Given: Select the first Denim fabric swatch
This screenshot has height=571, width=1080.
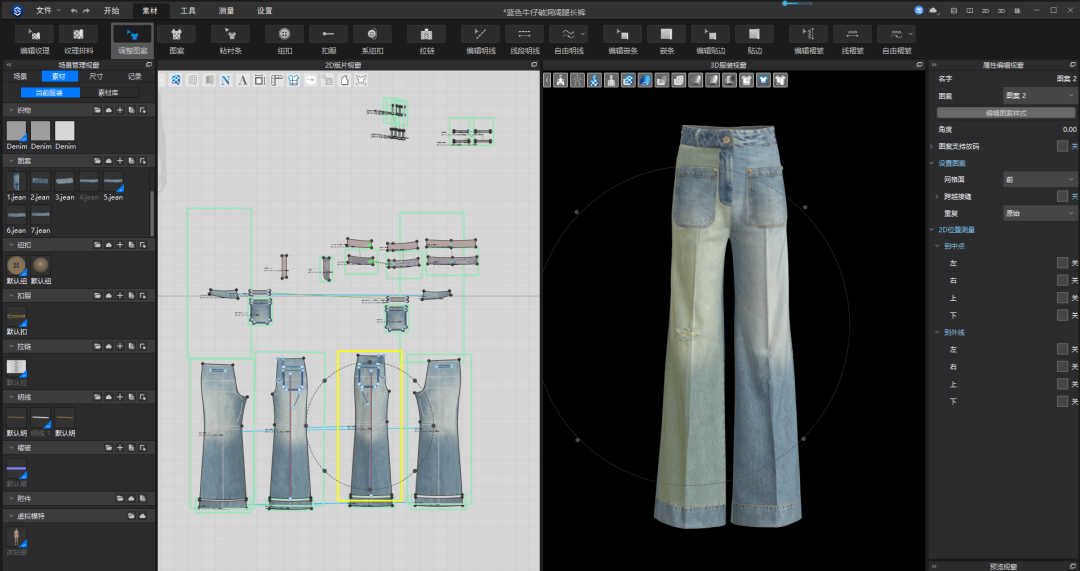Looking at the screenshot, I should point(16,131).
